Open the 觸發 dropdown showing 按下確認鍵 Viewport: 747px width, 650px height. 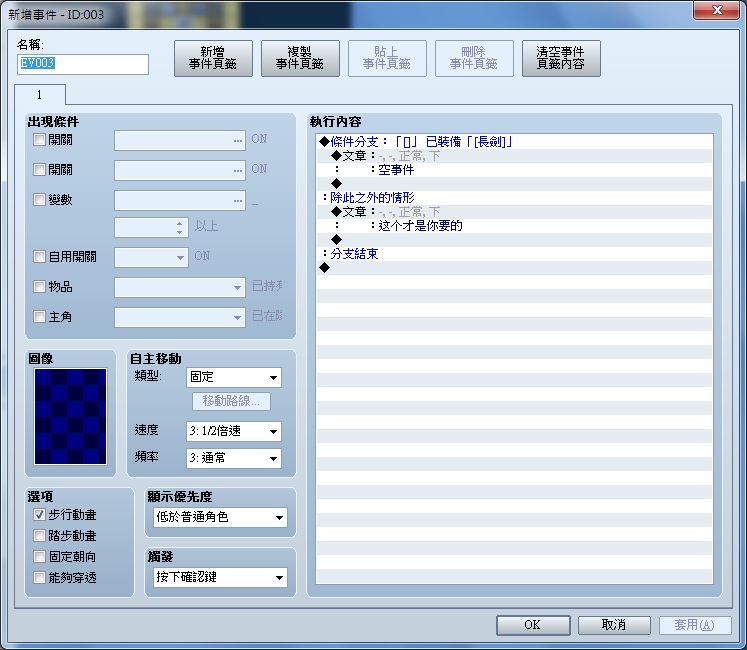tap(221, 577)
